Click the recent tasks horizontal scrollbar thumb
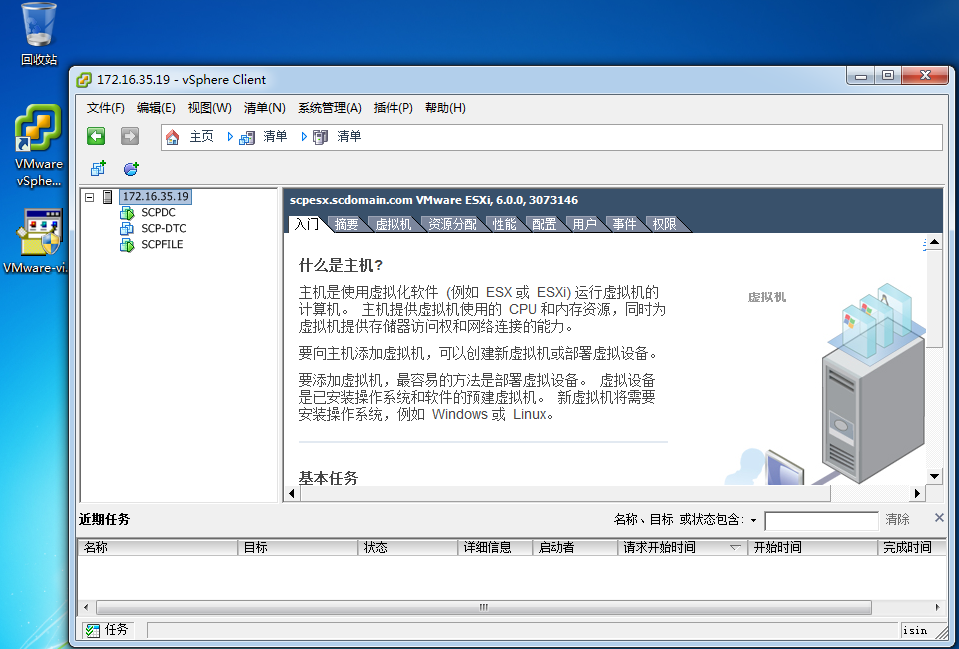 coord(484,607)
